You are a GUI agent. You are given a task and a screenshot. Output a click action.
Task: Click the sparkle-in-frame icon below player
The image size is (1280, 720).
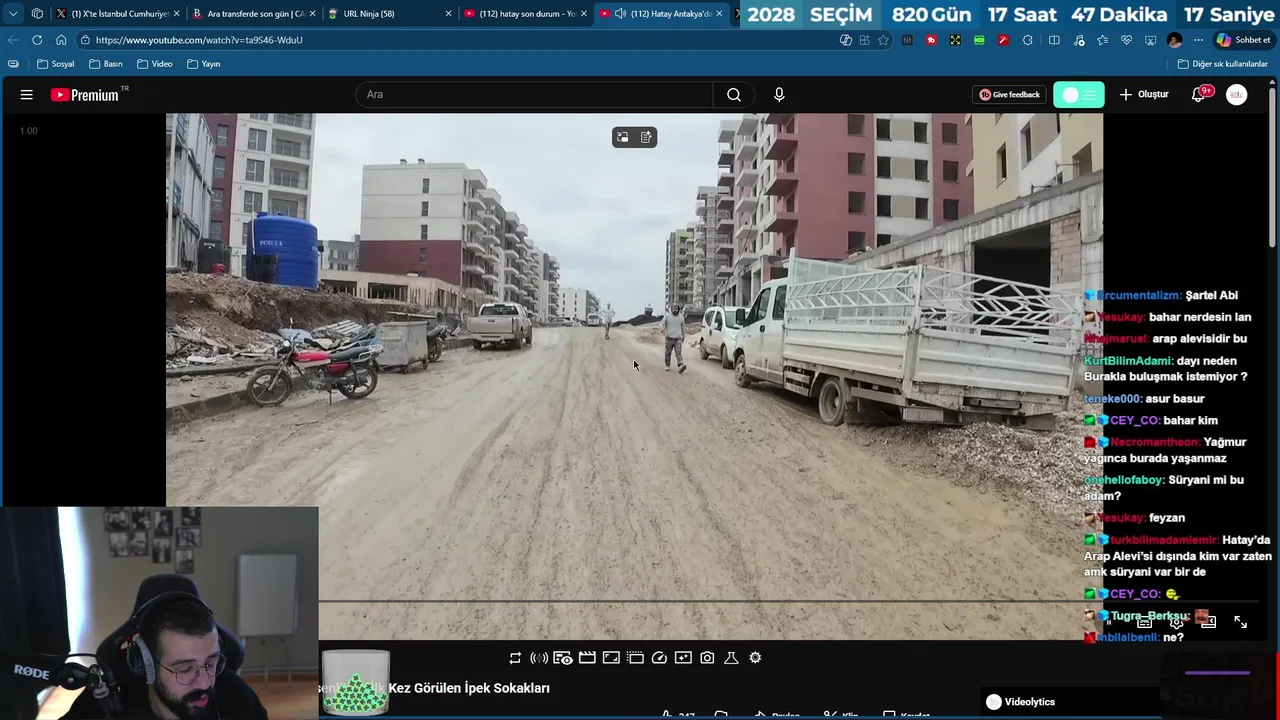(683, 658)
